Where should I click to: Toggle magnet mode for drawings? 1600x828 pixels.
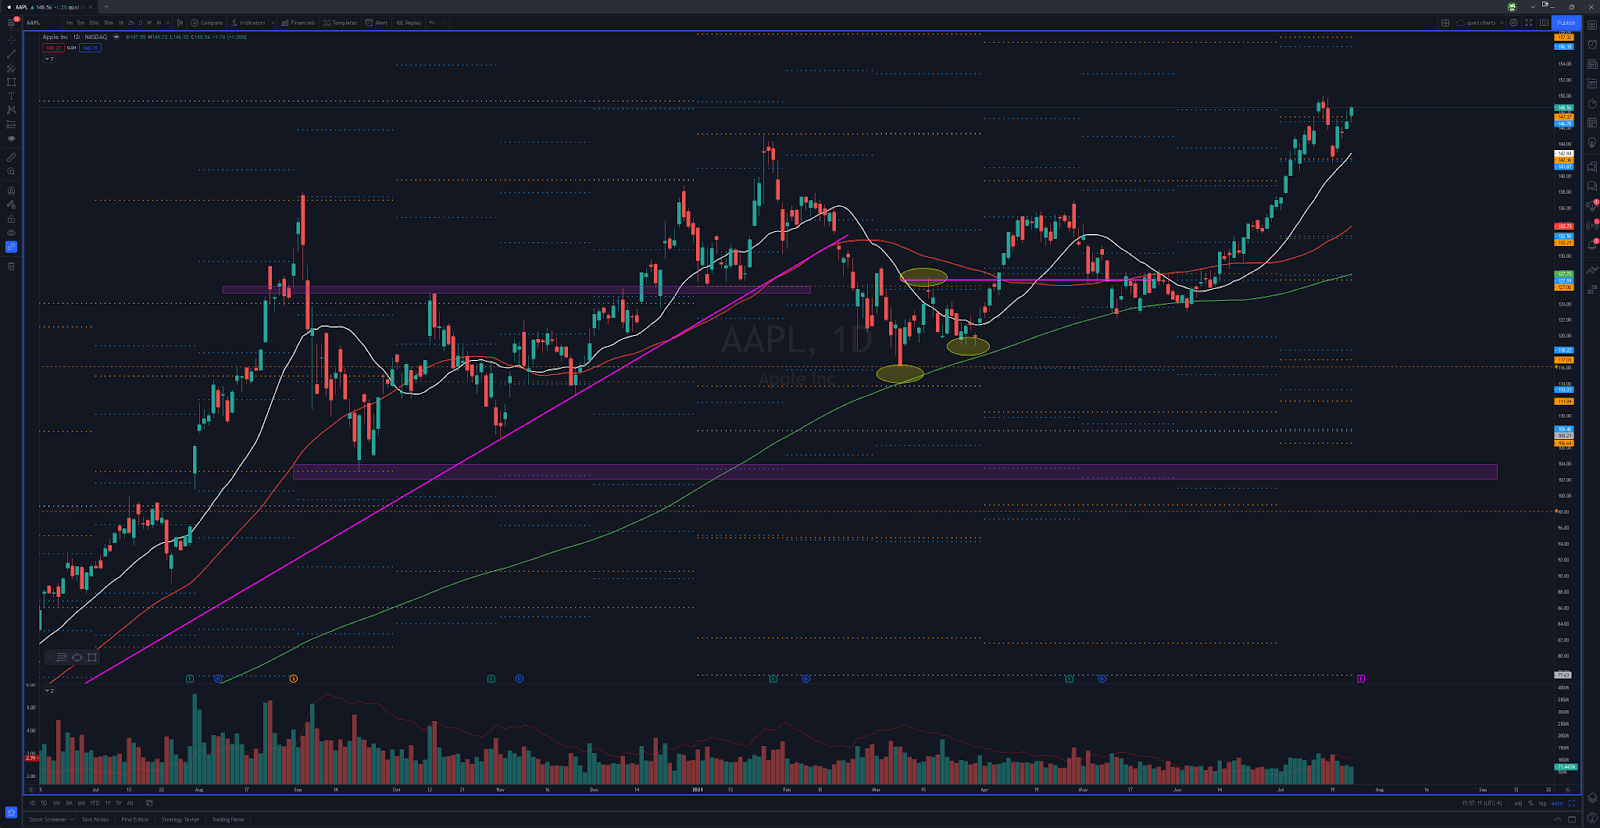click(x=11, y=190)
